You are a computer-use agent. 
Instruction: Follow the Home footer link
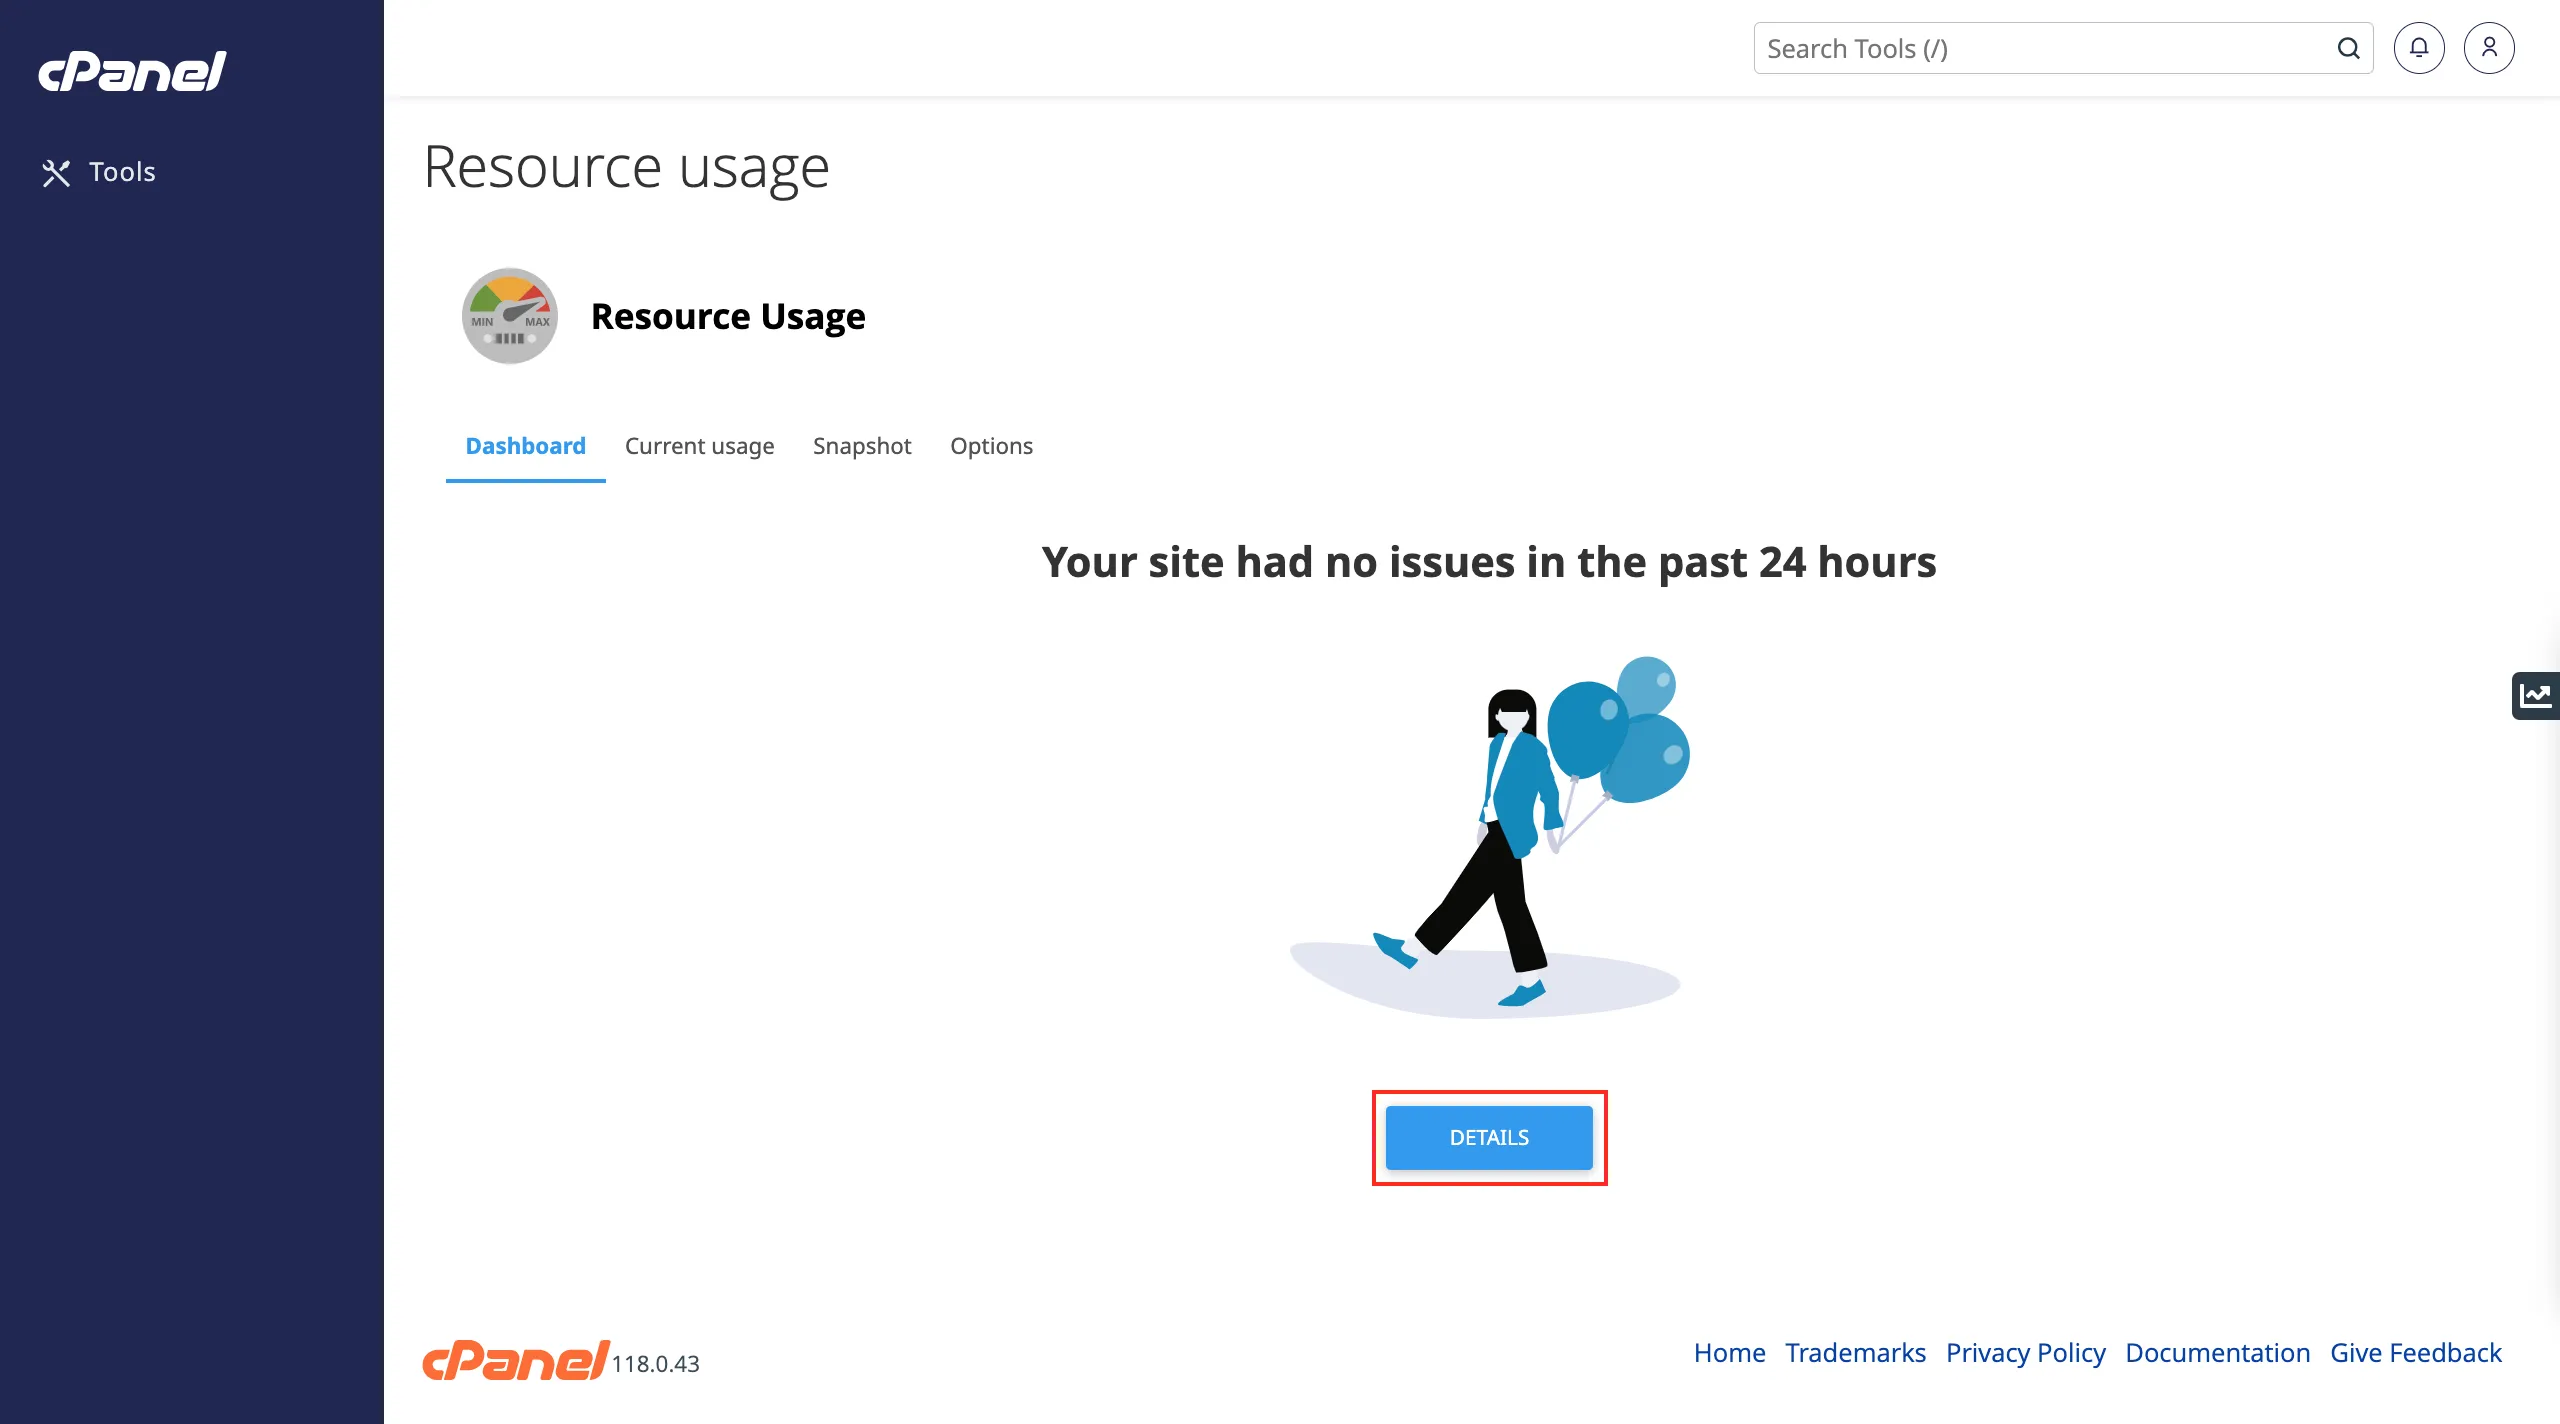pos(1730,1353)
